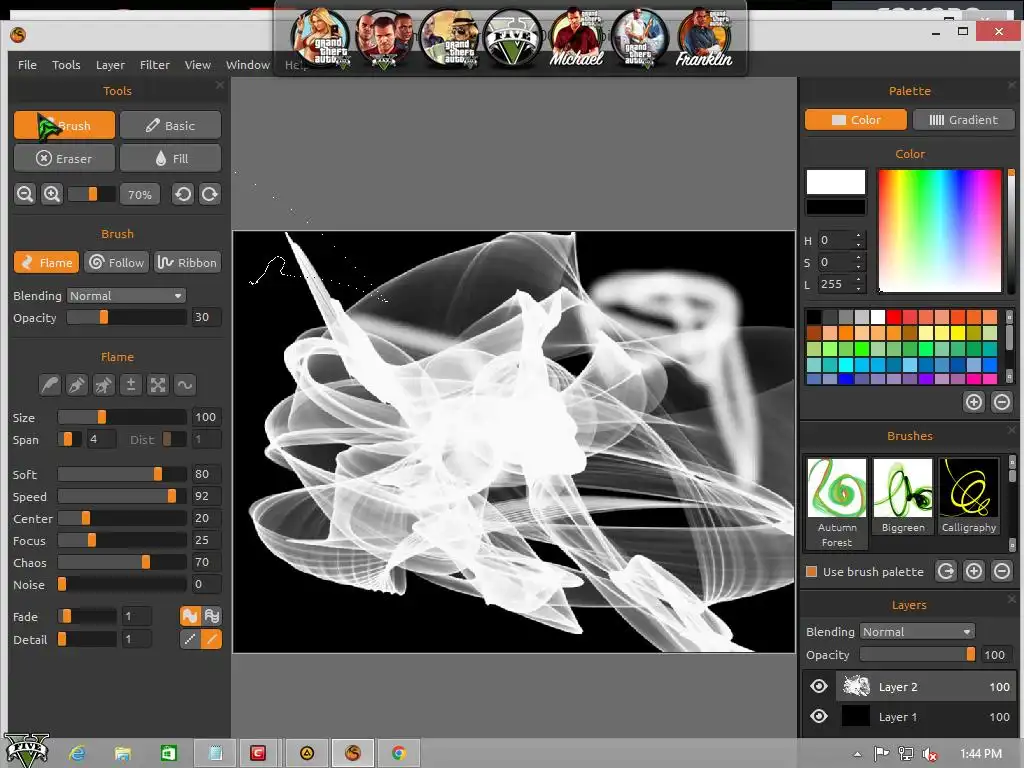
Task: Choose the Fill tool
Action: click(170, 159)
